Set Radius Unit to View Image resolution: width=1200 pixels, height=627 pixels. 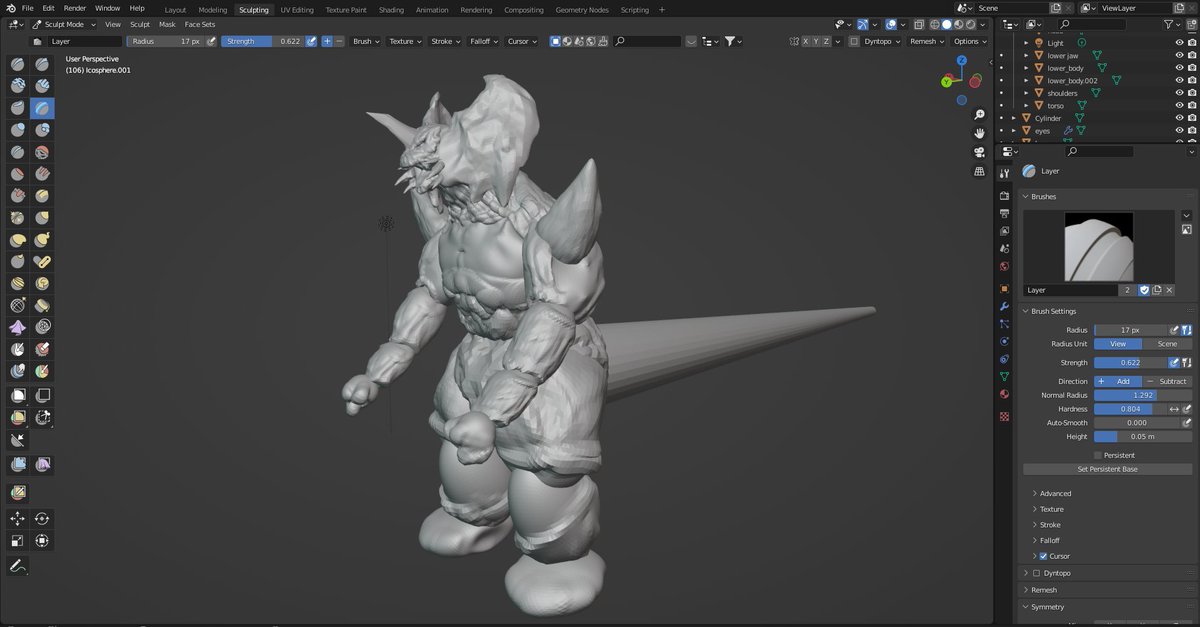point(1118,344)
